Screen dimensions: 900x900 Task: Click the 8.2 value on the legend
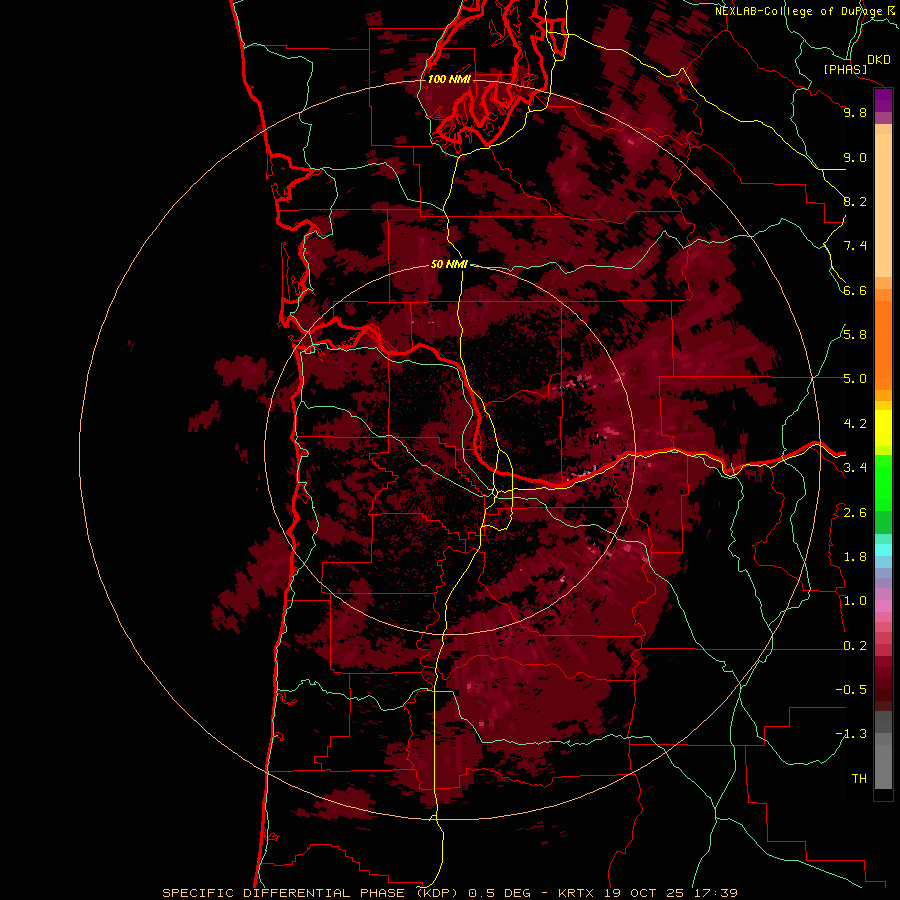click(x=855, y=201)
